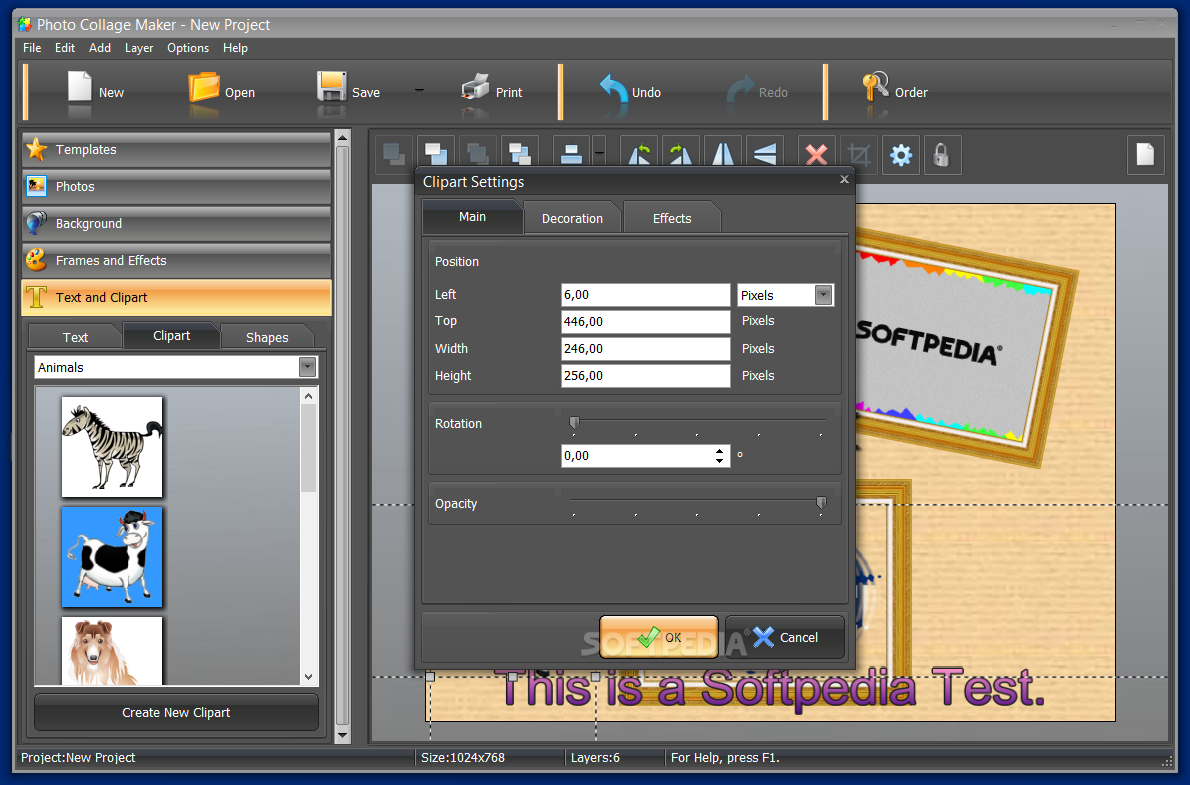
Task: Undo the last action
Action: point(613,89)
